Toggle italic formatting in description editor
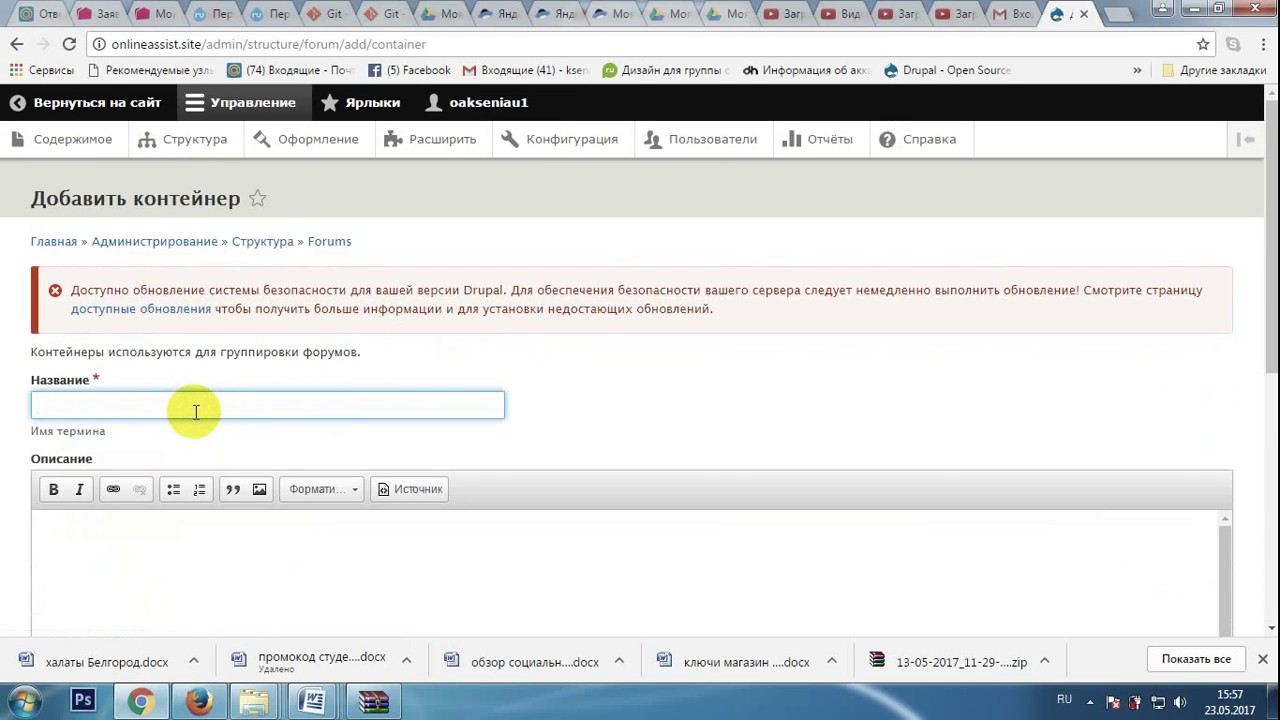 point(79,489)
